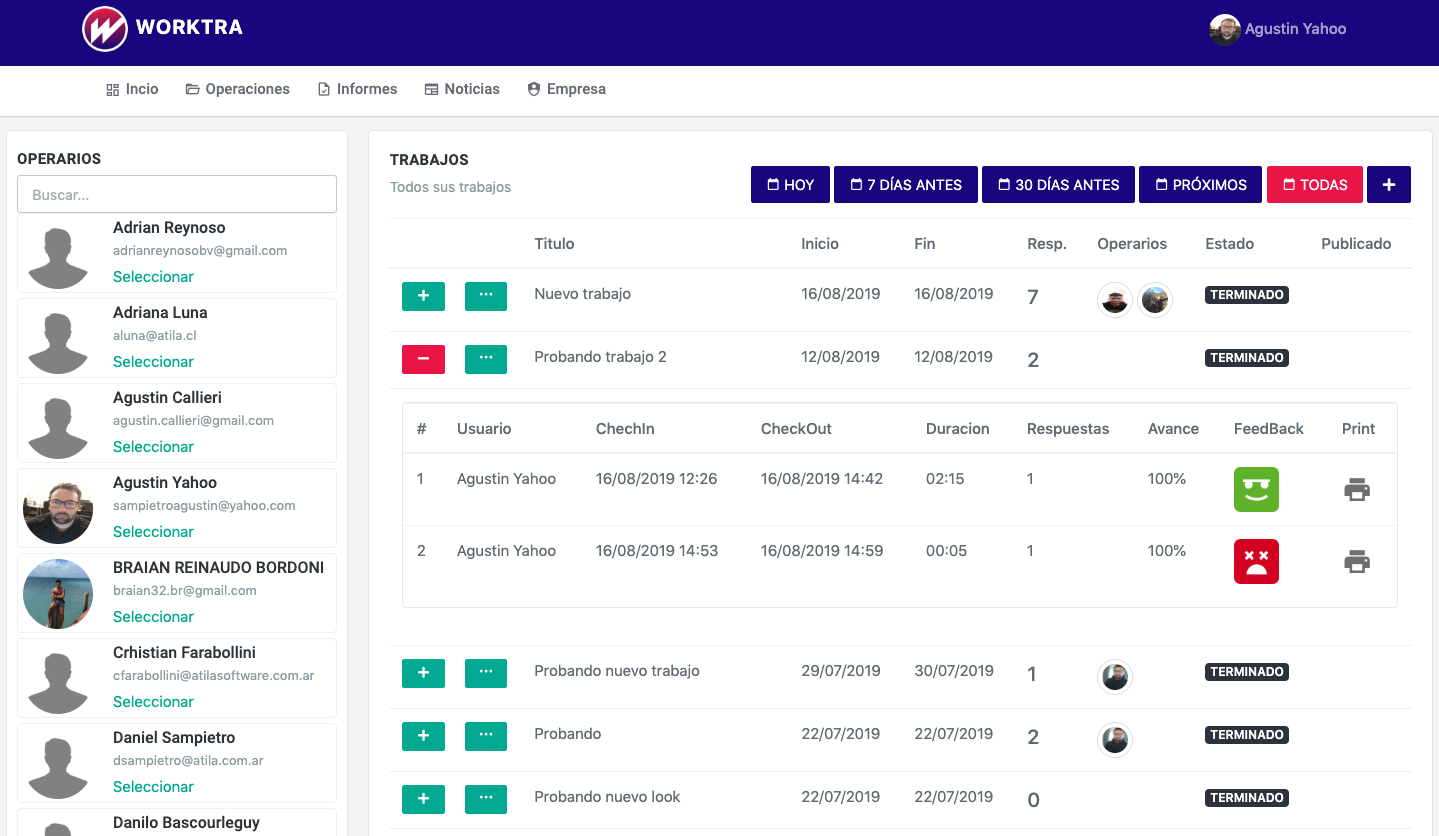Click the 00:05 duration cell
Screen dimensions: 1439x836
pyautogui.click(x=945, y=551)
